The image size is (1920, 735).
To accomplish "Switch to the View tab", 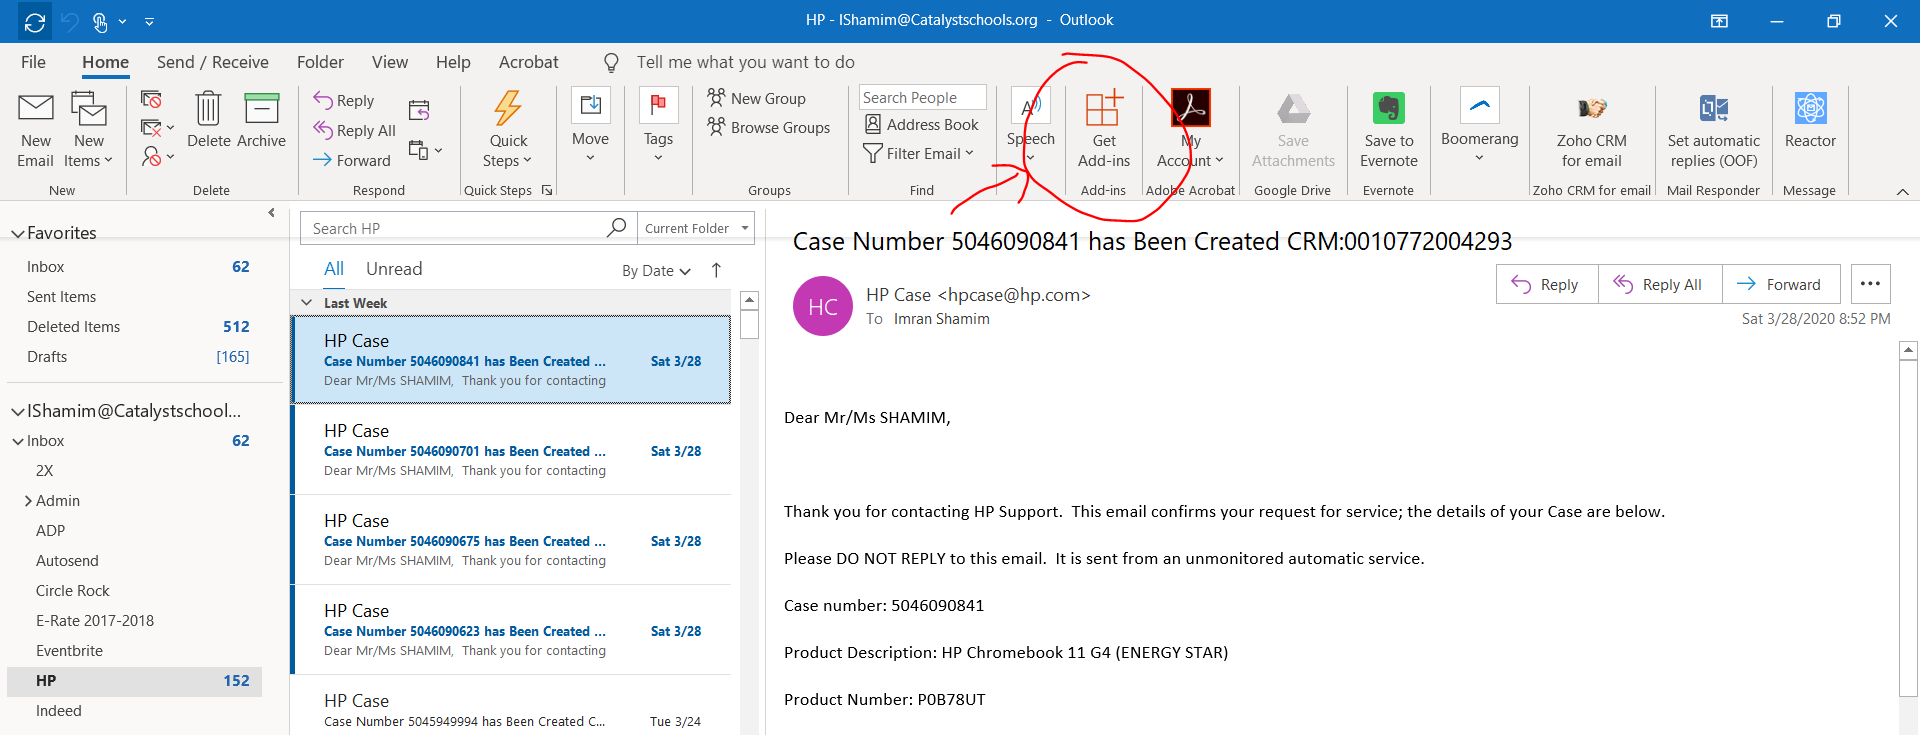I will coord(390,62).
